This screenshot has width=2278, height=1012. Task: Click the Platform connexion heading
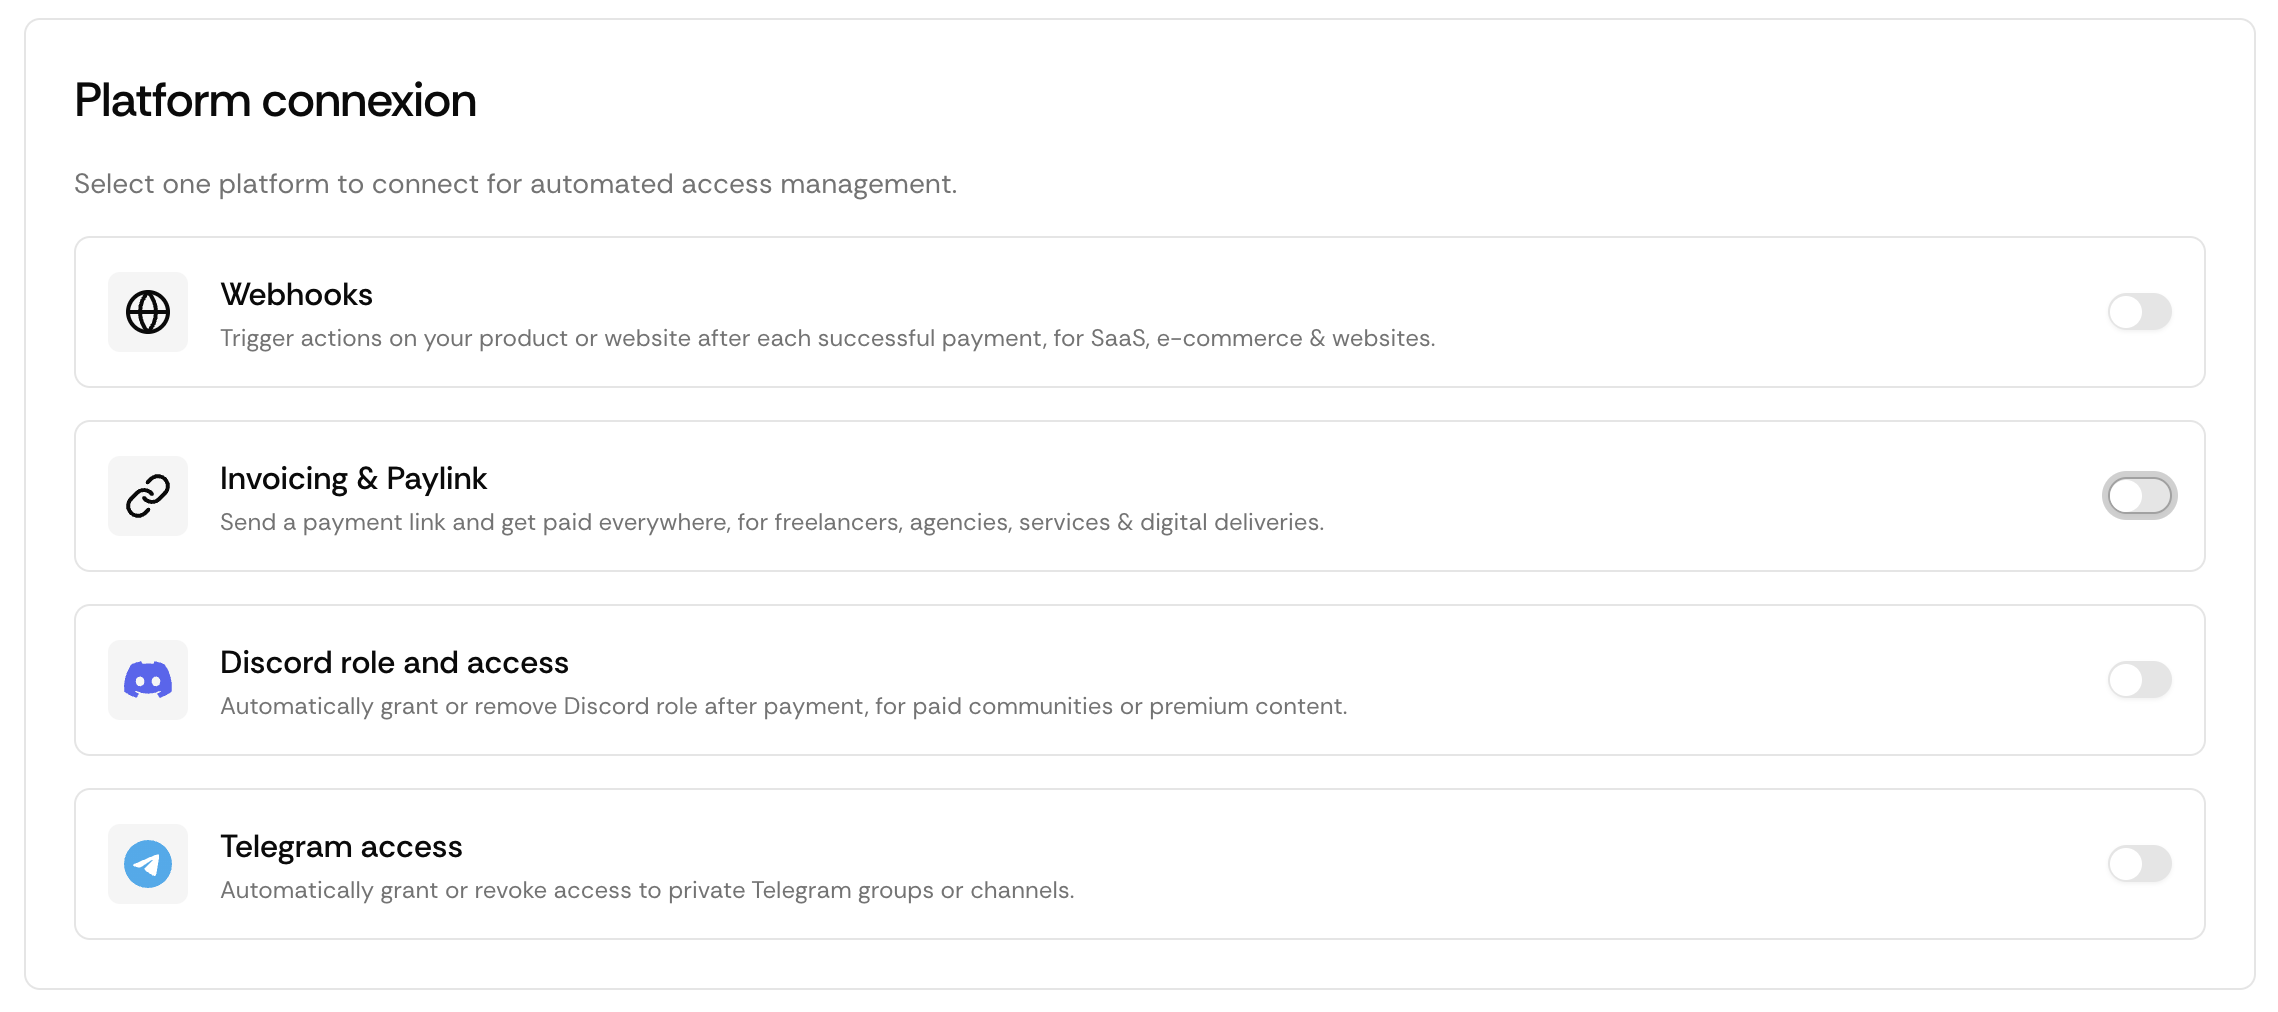click(275, 101)
